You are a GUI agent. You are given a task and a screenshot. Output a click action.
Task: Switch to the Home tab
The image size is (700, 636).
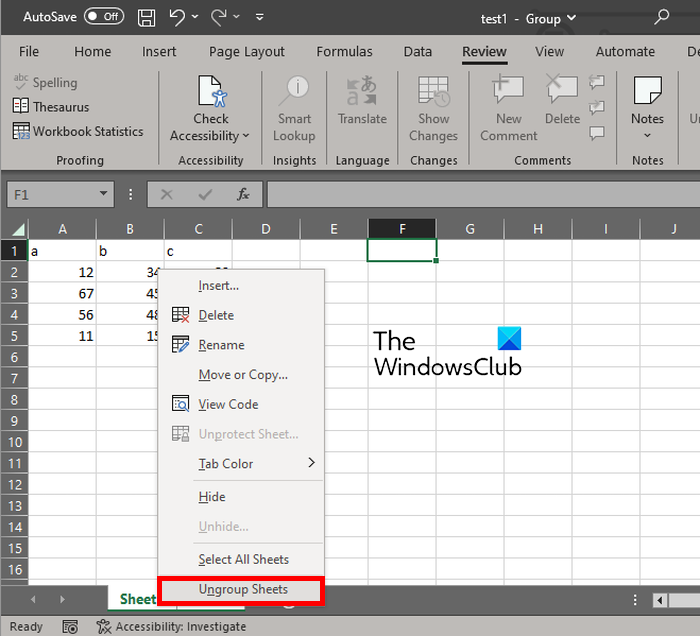pyautogui.click(x=92, y=52)
